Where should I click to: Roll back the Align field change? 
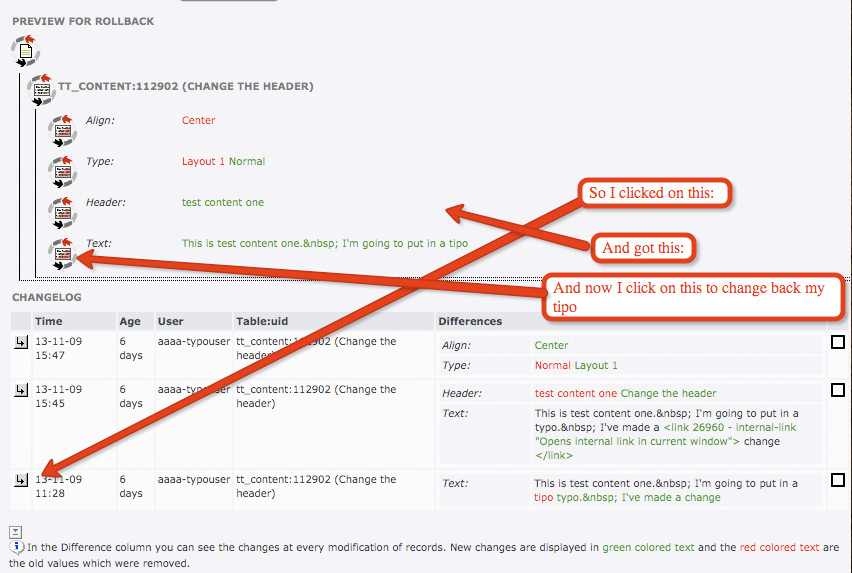62,130
